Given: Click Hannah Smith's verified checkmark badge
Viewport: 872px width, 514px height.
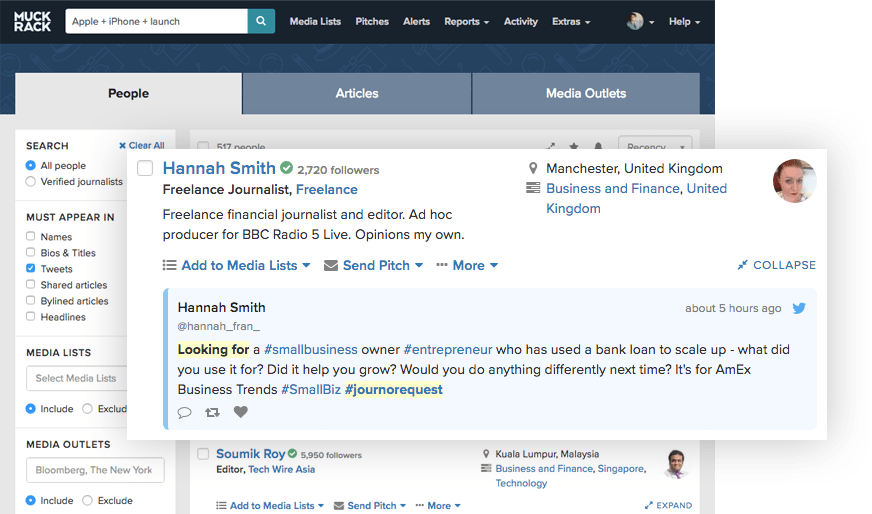Looking at the screenshot, I should pos(286,167).
